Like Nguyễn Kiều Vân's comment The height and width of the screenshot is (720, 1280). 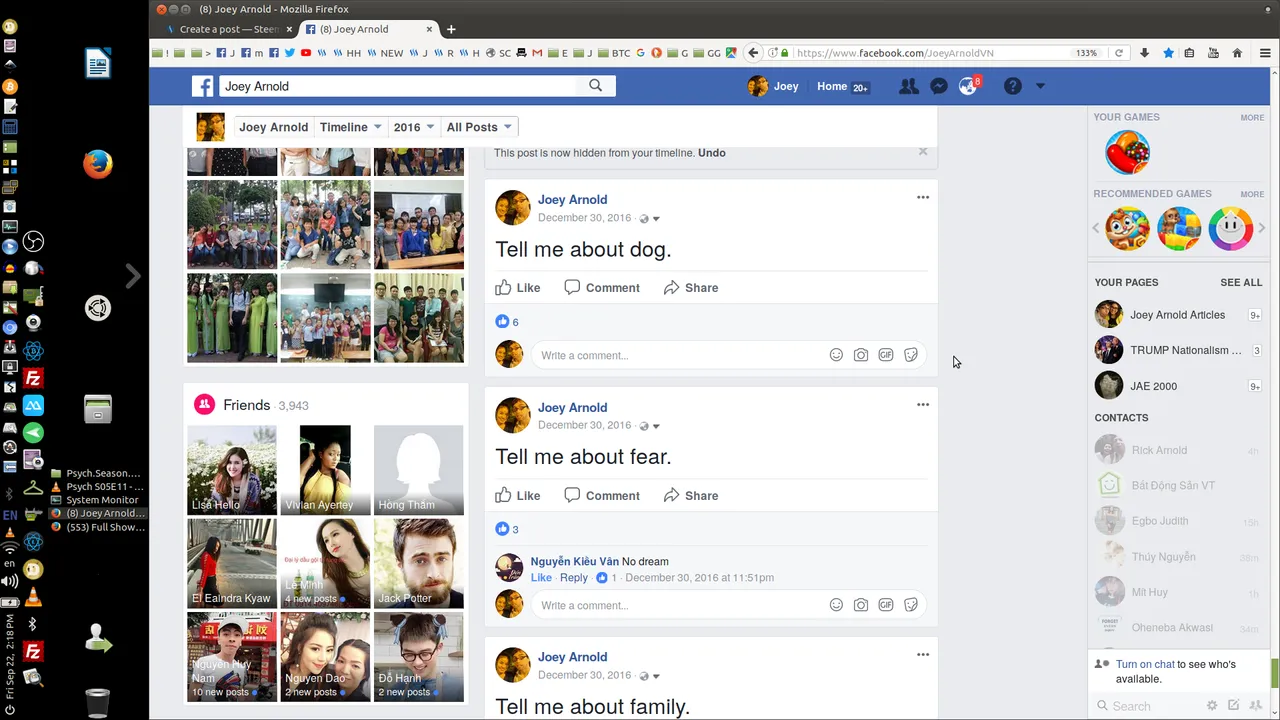tap(541, 578)
